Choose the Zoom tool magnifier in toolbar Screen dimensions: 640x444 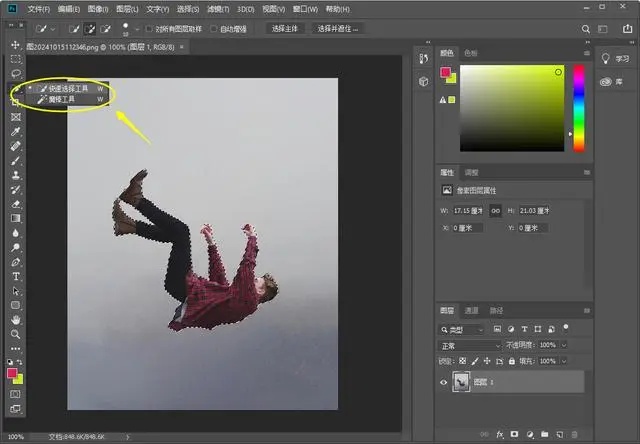point(16,334)
